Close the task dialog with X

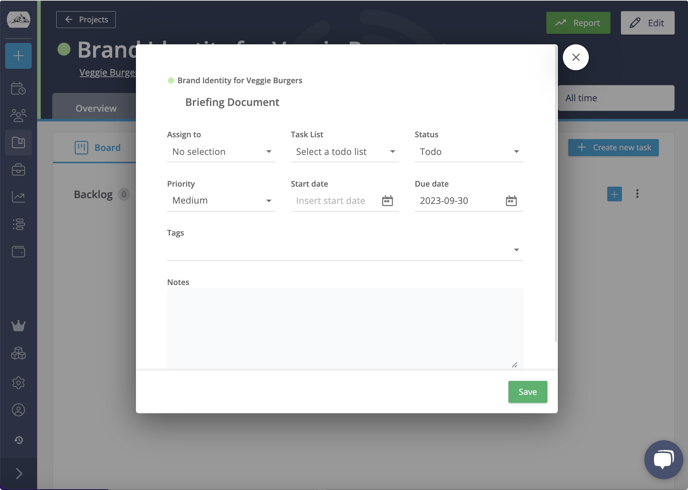(x=576, y=57)
